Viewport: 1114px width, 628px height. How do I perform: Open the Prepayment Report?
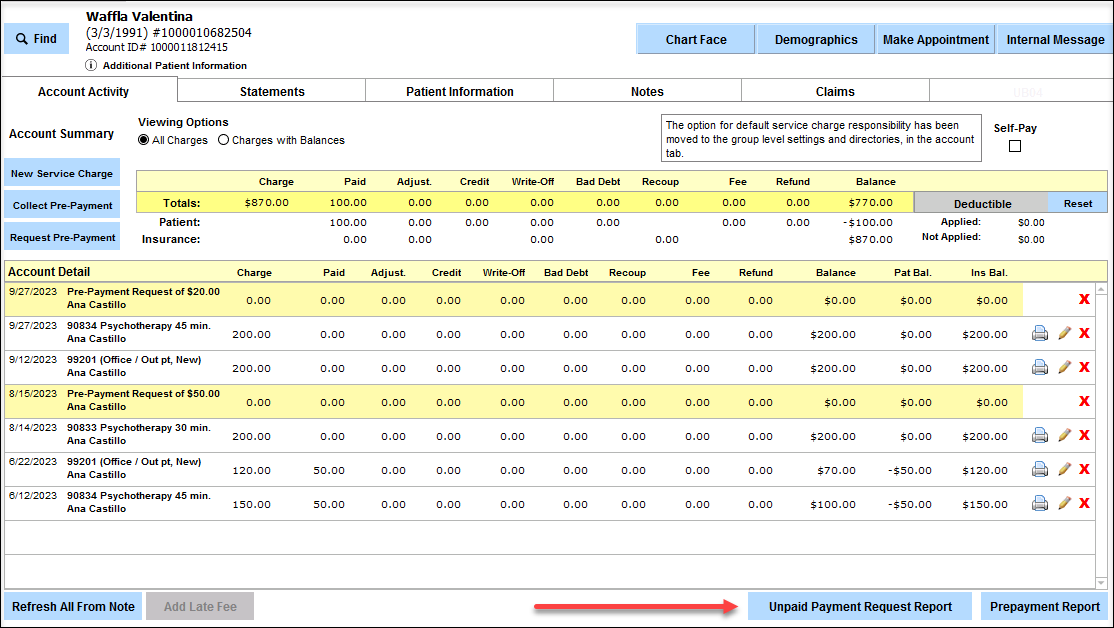tap(1044, 606)
